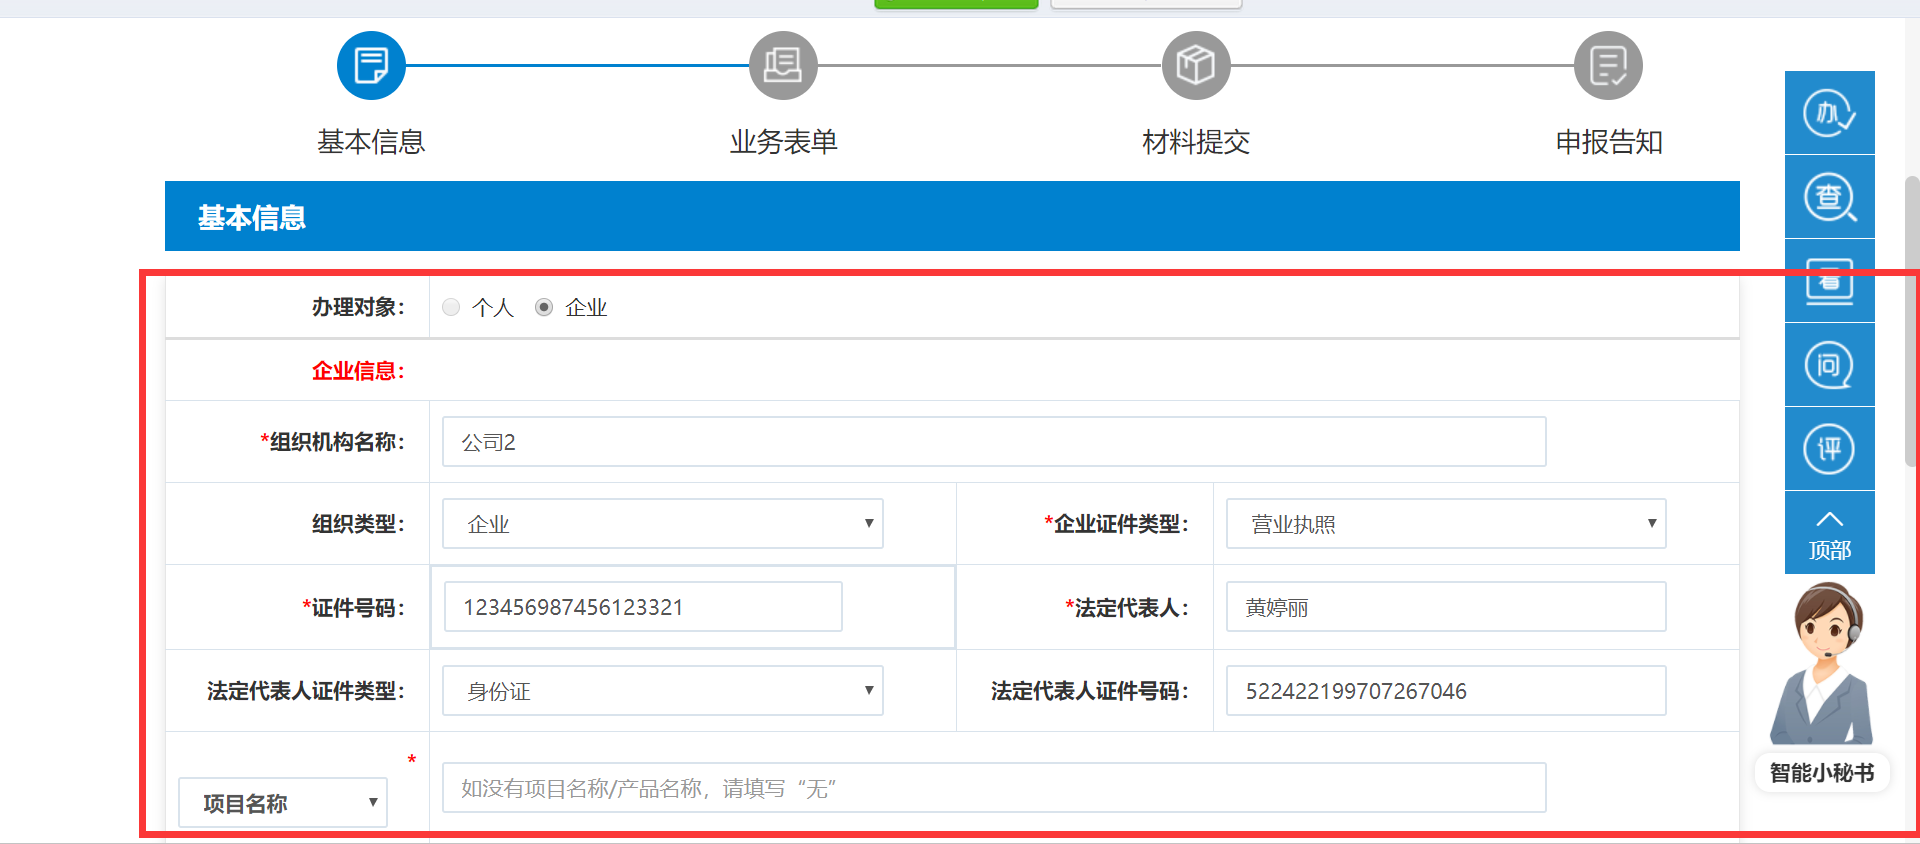The image size is (1920, 844).
Task: Select the 个人 radio button
Action: tap(452, 307)
